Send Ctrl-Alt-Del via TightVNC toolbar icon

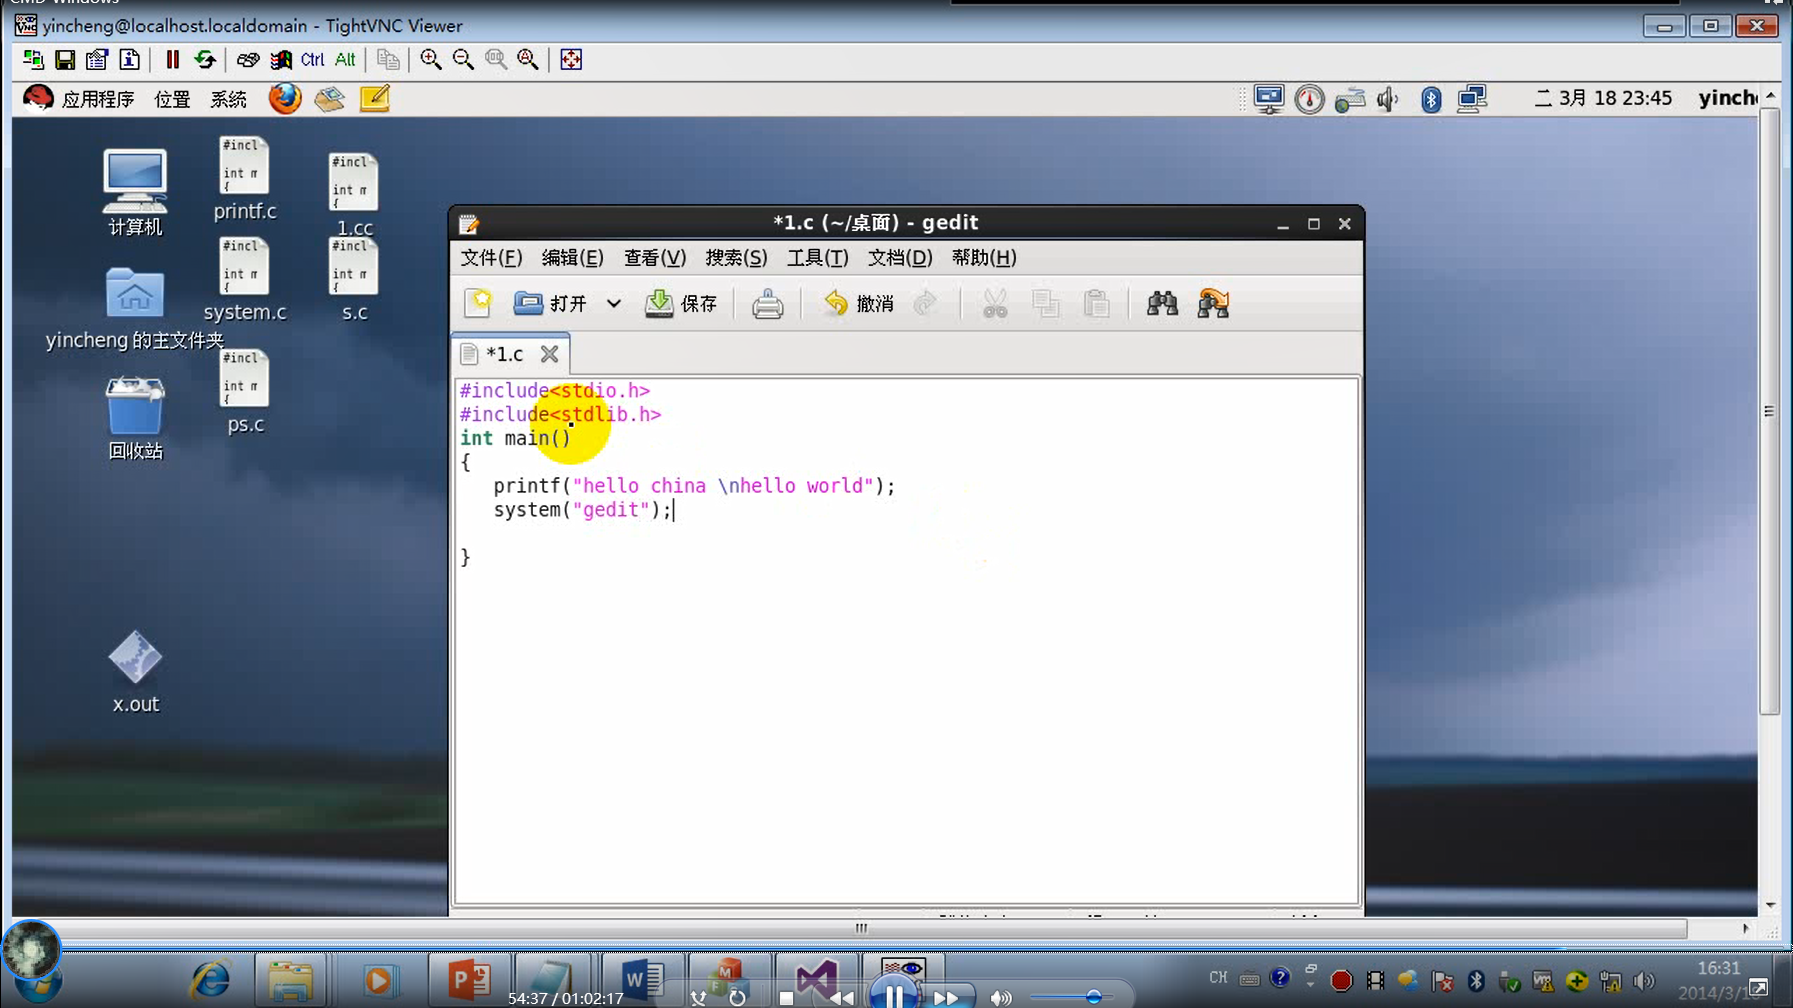(x=248, y=60)
